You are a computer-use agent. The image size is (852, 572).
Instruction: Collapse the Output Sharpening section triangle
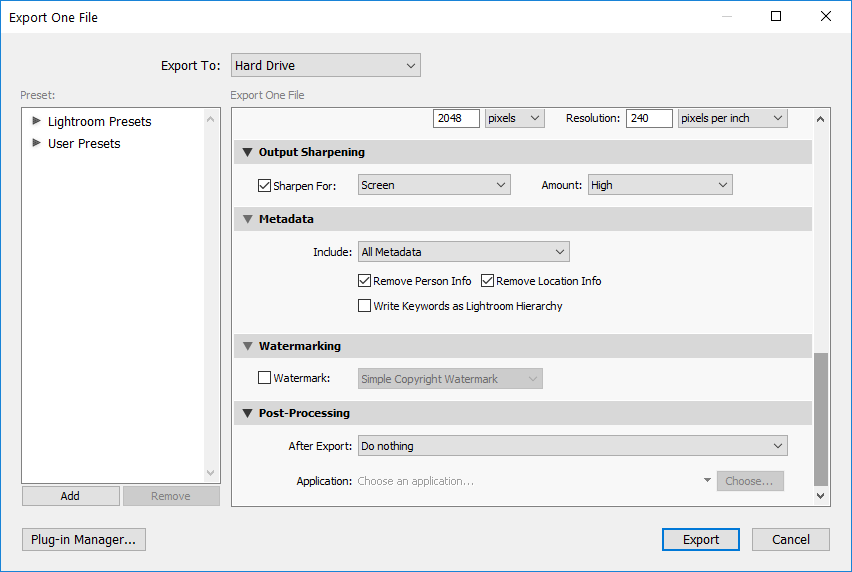[x=247, y=153]
